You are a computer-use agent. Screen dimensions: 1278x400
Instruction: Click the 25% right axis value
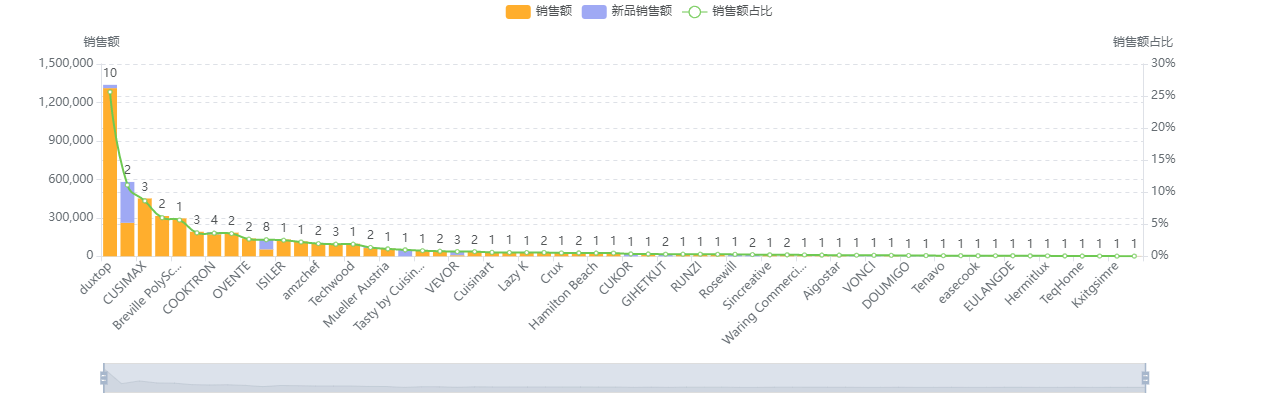(x=1163, y=95)
